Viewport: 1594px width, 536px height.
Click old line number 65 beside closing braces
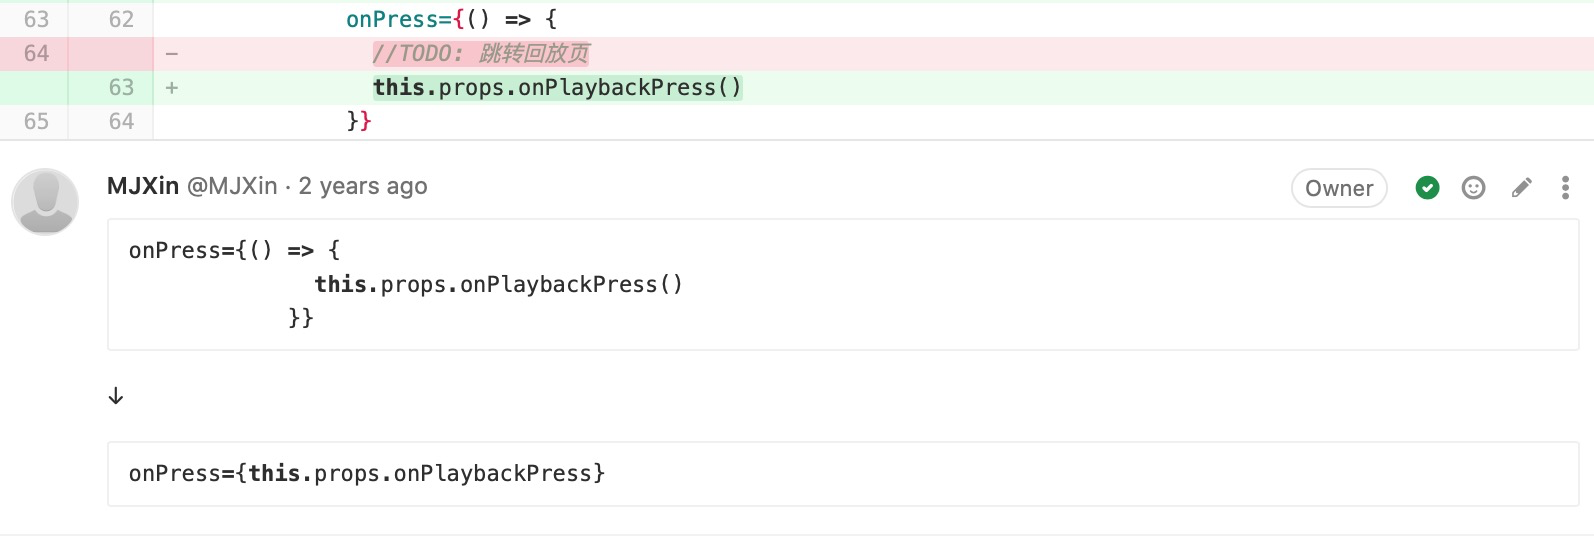(36, 122)
